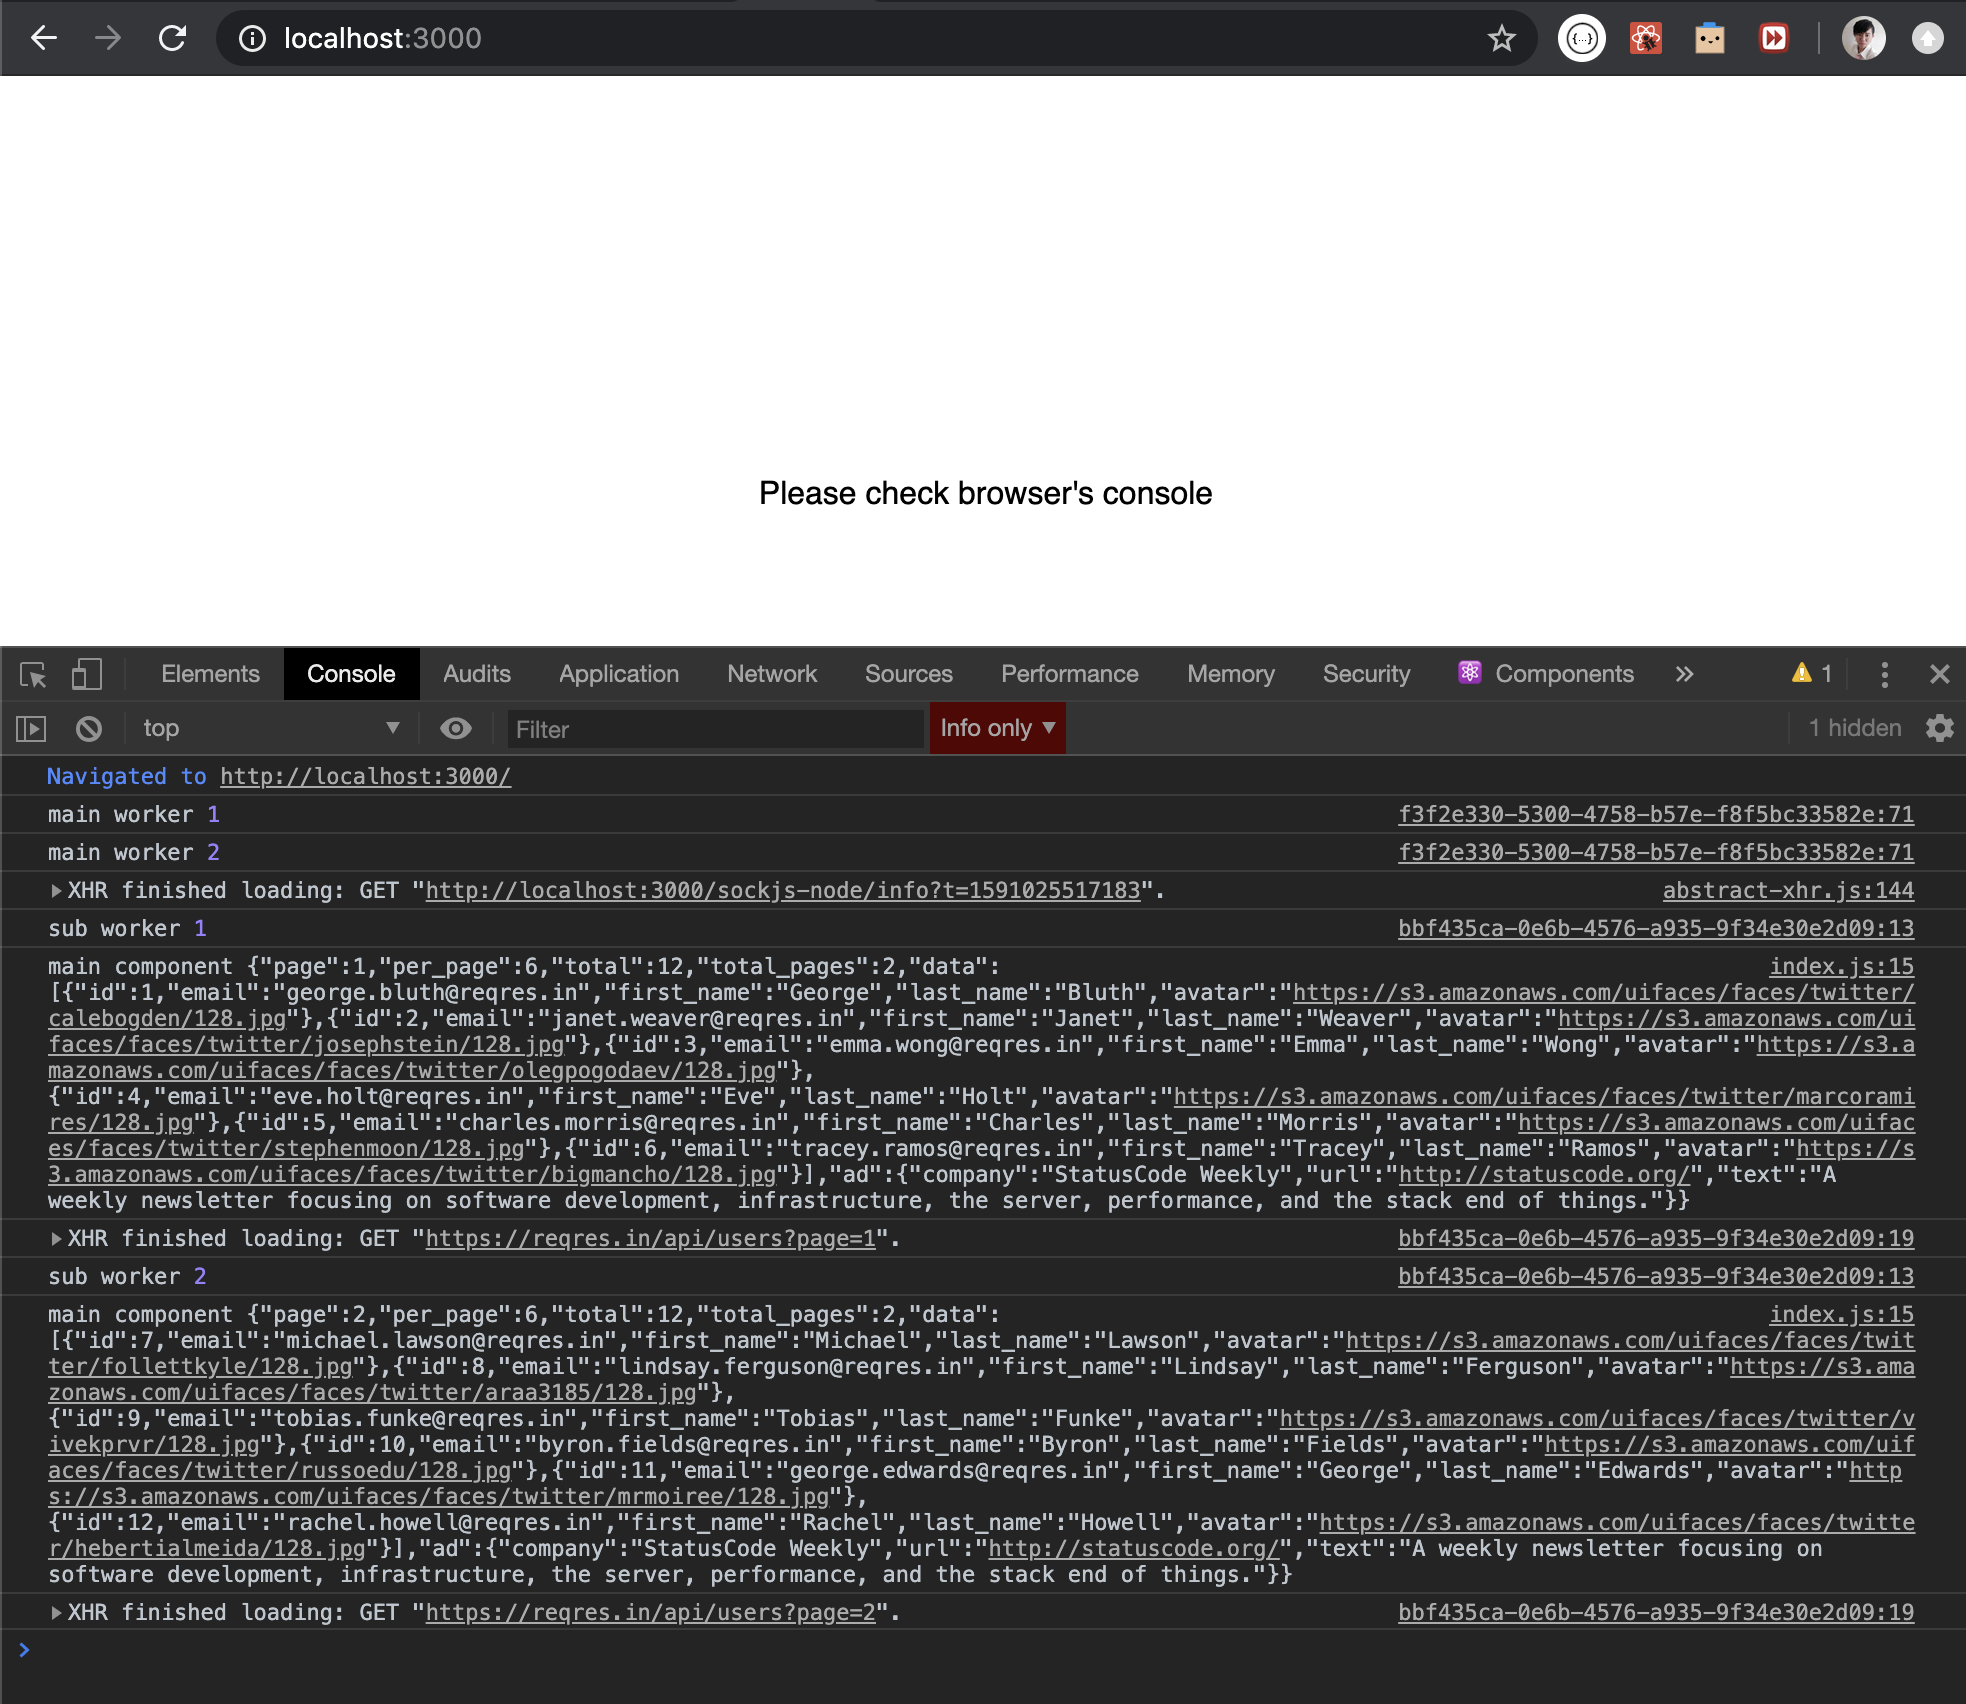Click the warning count indicator icon

click(1811, 674)
